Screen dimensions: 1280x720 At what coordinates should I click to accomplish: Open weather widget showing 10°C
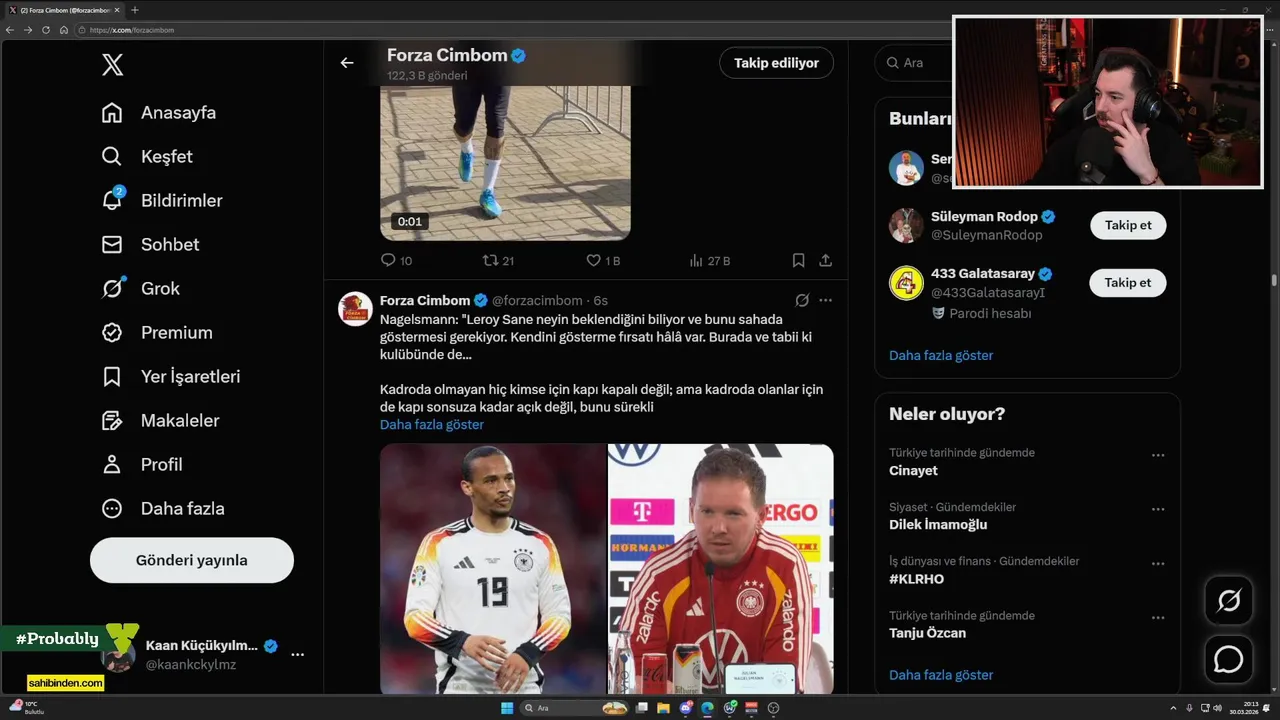[x=25, y=708]
